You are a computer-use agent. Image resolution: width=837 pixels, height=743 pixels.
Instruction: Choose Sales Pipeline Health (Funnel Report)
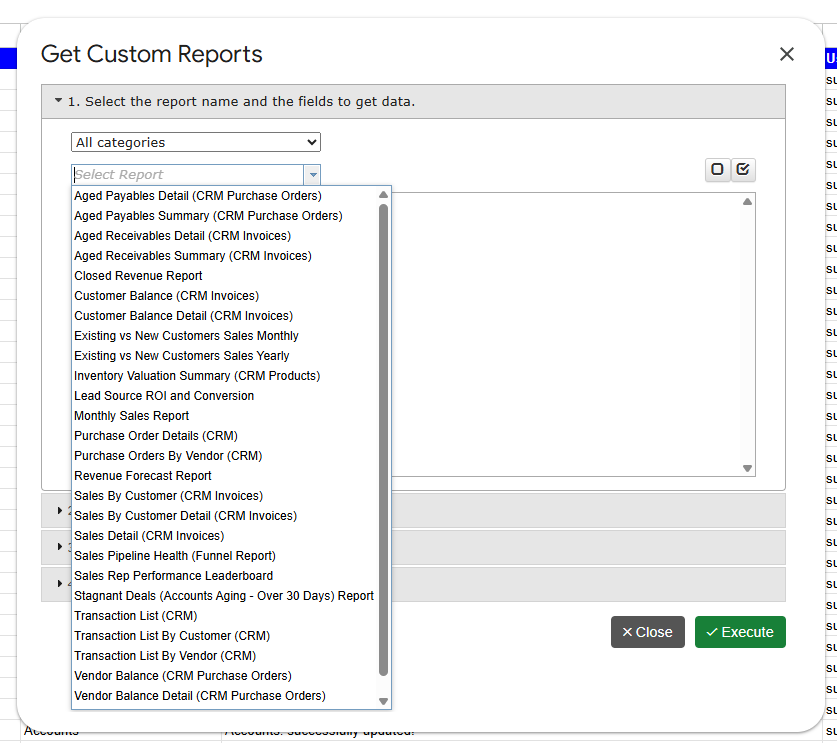[175, 556]
